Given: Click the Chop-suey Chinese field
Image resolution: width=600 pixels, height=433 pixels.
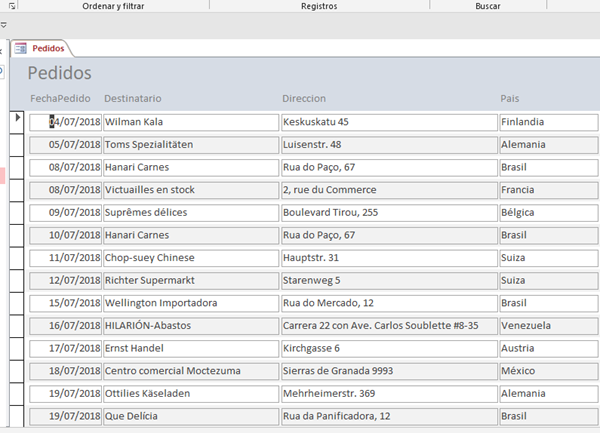Looking at the screenshot, I should (191, 258).
